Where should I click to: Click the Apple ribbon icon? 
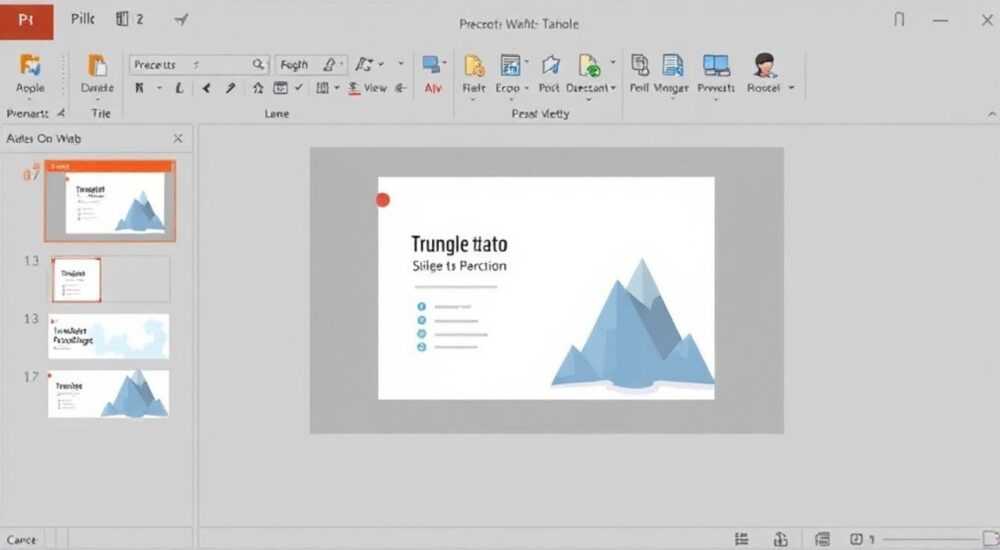pyautogui.click(x=30, y=66)
